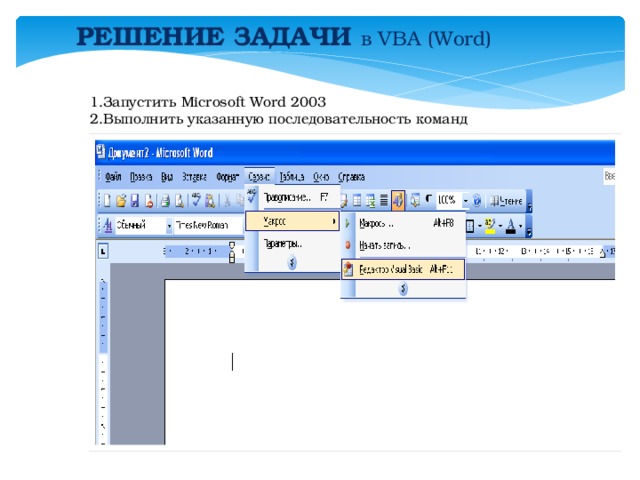Click the Styles and Formatting icon
The image size is (640, 480).
[108, 225]
